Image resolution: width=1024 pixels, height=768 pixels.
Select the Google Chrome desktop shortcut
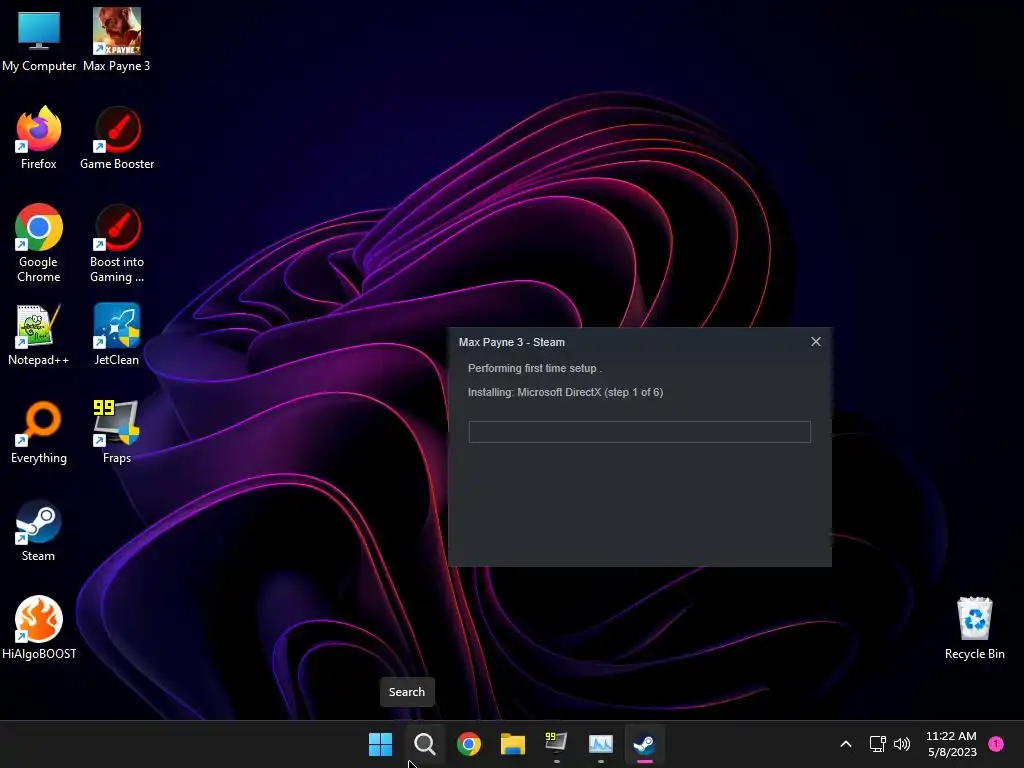(x=39, y=244)
